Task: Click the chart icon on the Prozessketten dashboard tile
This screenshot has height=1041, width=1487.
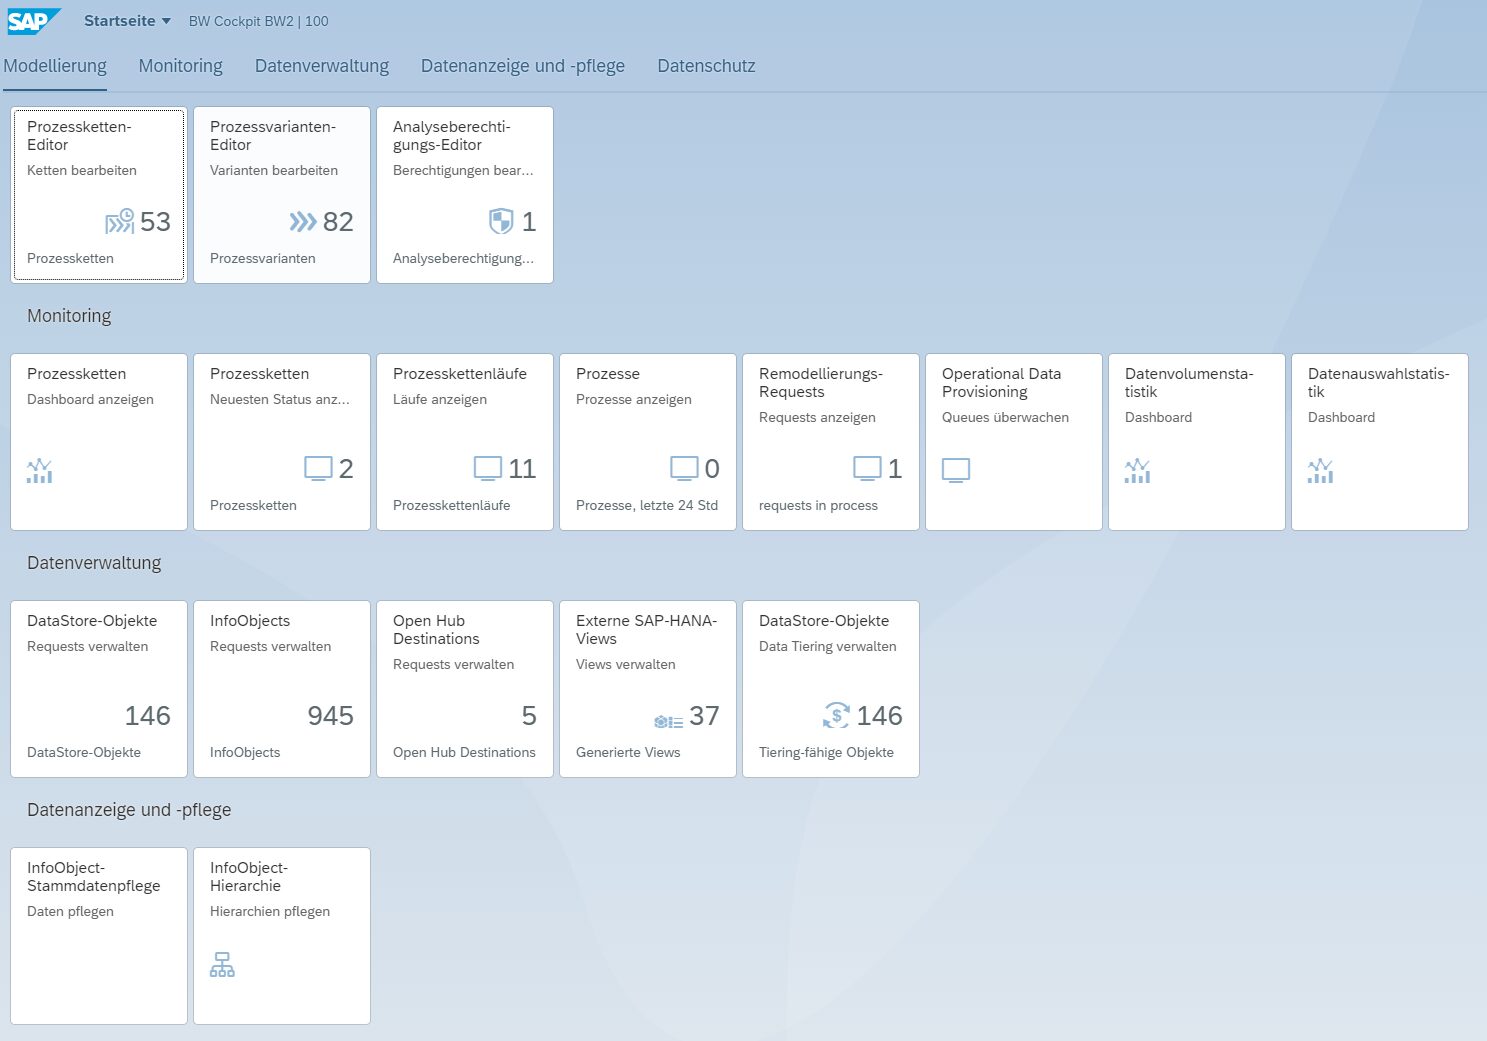Action: coord(39,470)
